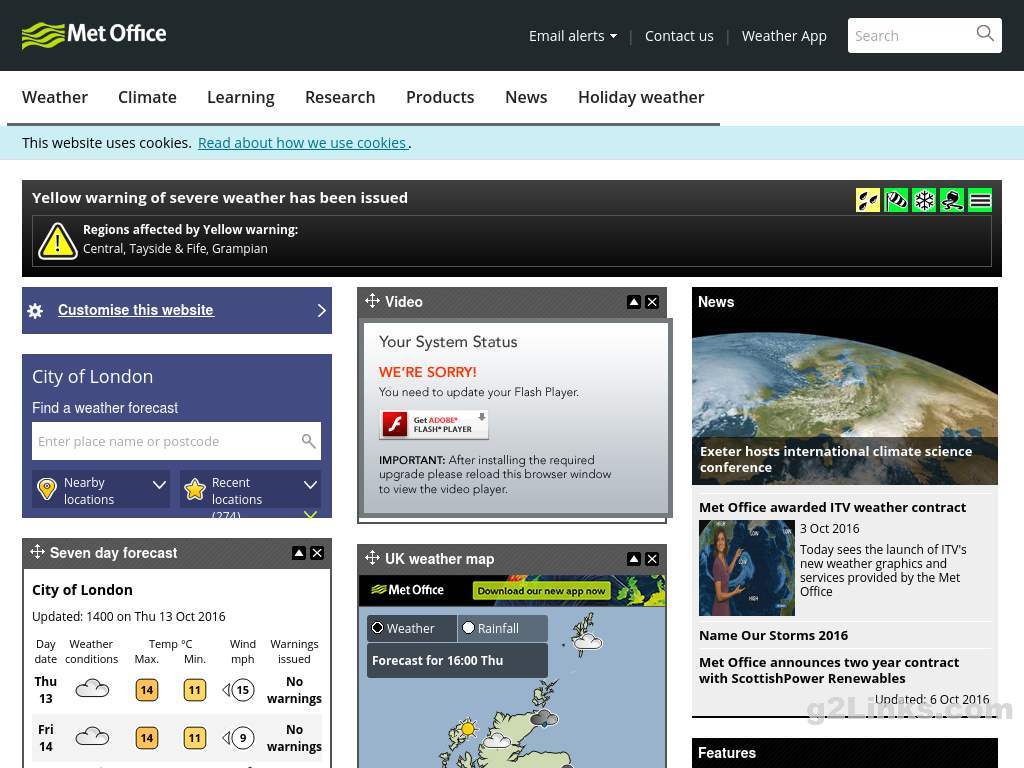This screenshot has height=768, width=1024.
Task: Collapse the UK weather map panel
Action: [633, 559]
